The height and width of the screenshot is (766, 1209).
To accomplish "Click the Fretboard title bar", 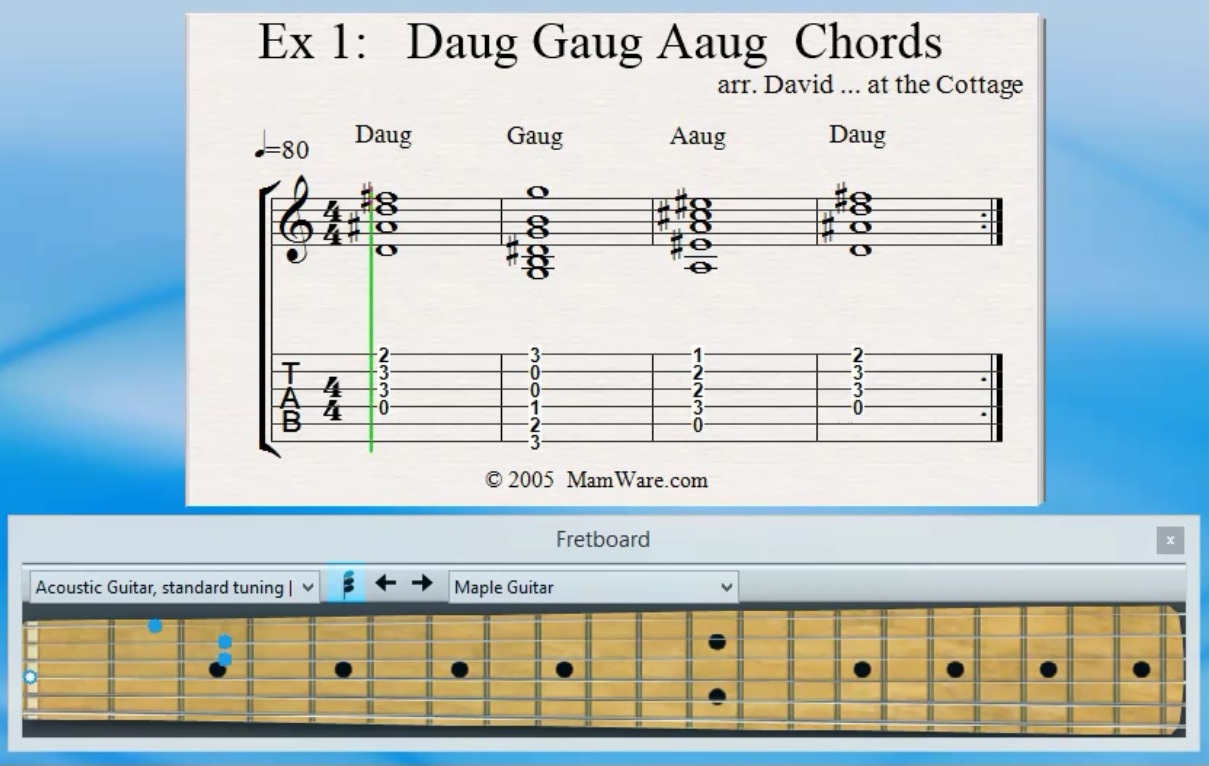I will (x=604, y=539).
